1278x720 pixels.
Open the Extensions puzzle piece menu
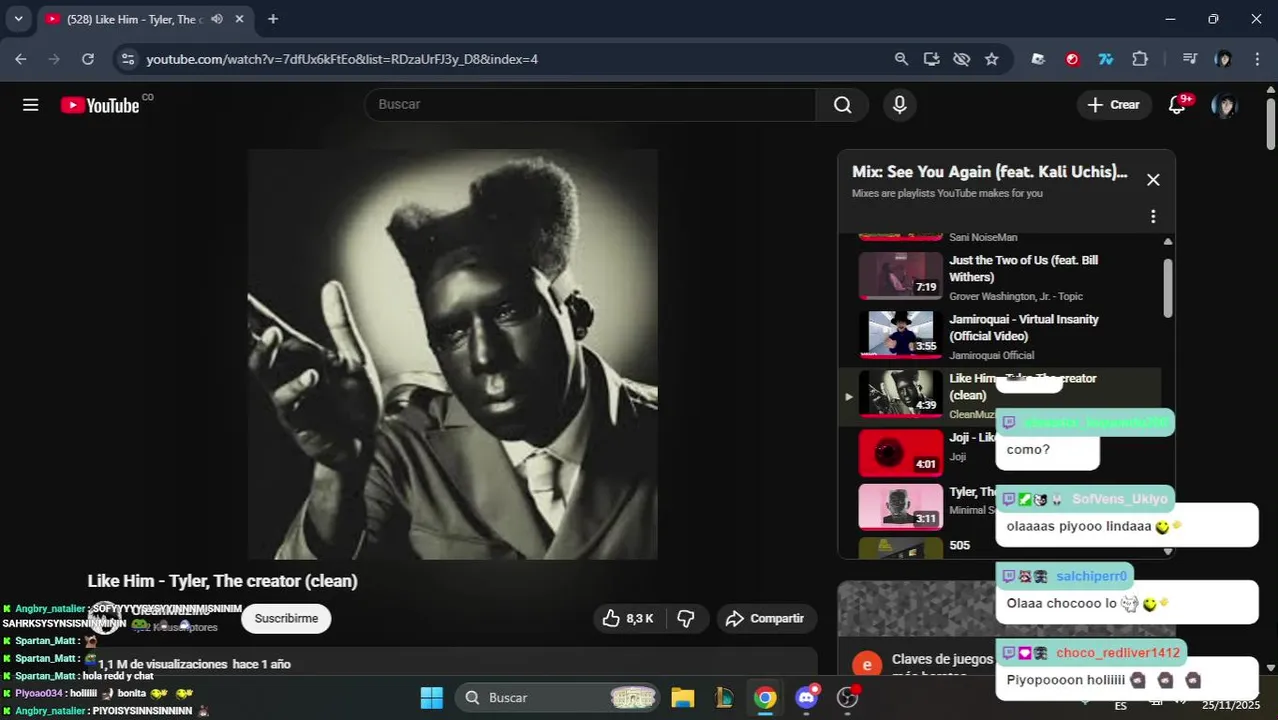(1140, 59)
